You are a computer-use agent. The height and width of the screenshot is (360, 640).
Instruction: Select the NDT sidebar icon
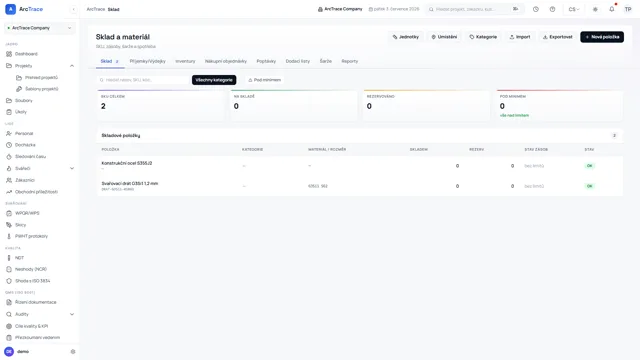9,258
